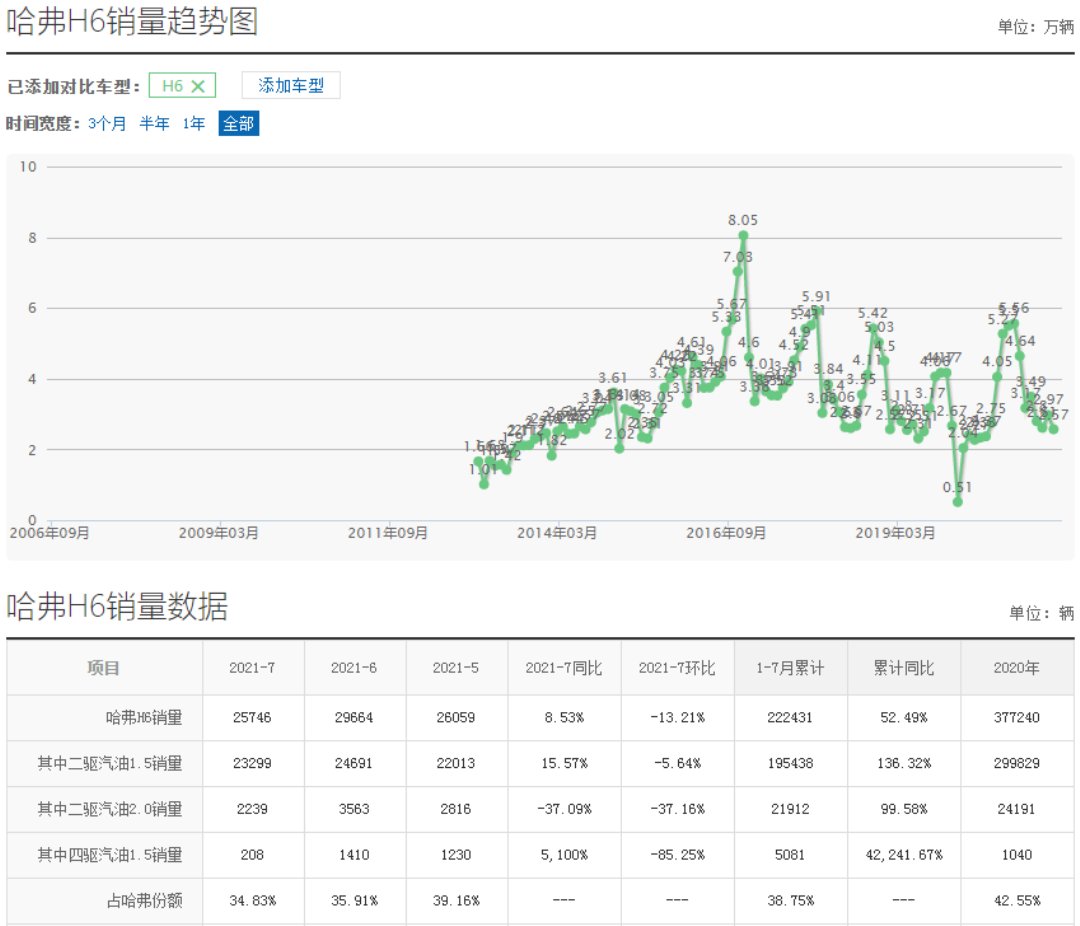Click the 2021-6 column header
Viewport: 1080px width, 926px height.
pos(354,668)
